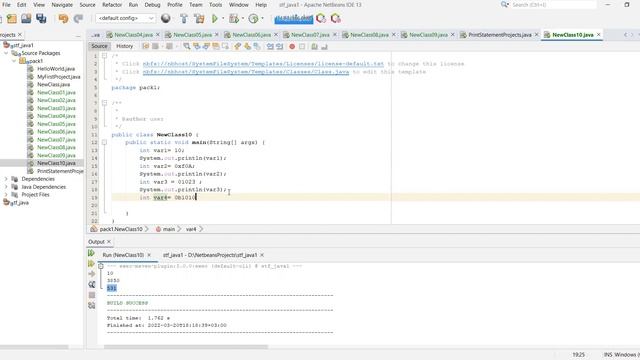Click the first profiler icon after memory bar
Image resolution: width=640 pixels, height=360 pixels.
(x=321, y=18)
